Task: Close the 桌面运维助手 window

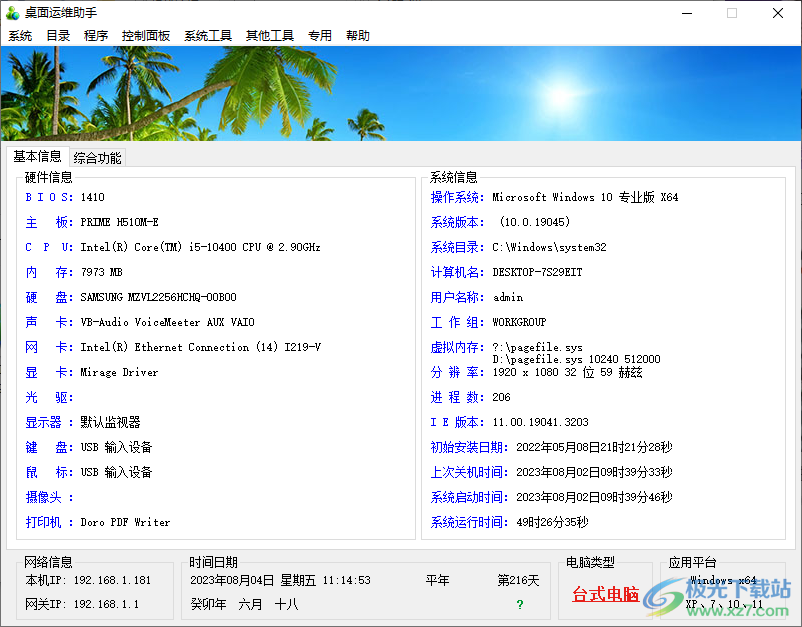Action: tap(778, 13)
